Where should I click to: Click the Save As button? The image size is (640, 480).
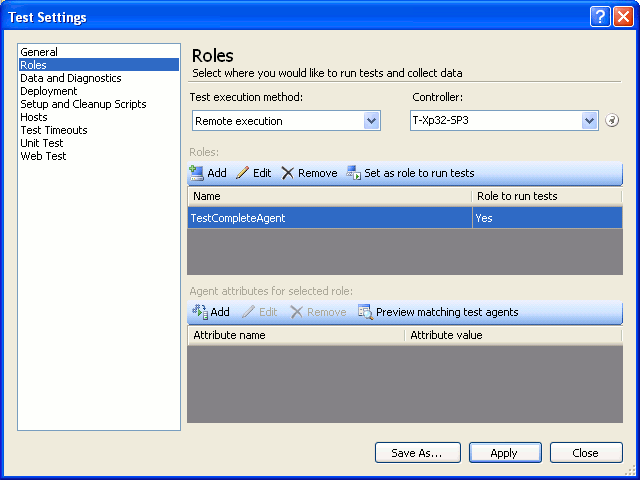coord(417,453)
